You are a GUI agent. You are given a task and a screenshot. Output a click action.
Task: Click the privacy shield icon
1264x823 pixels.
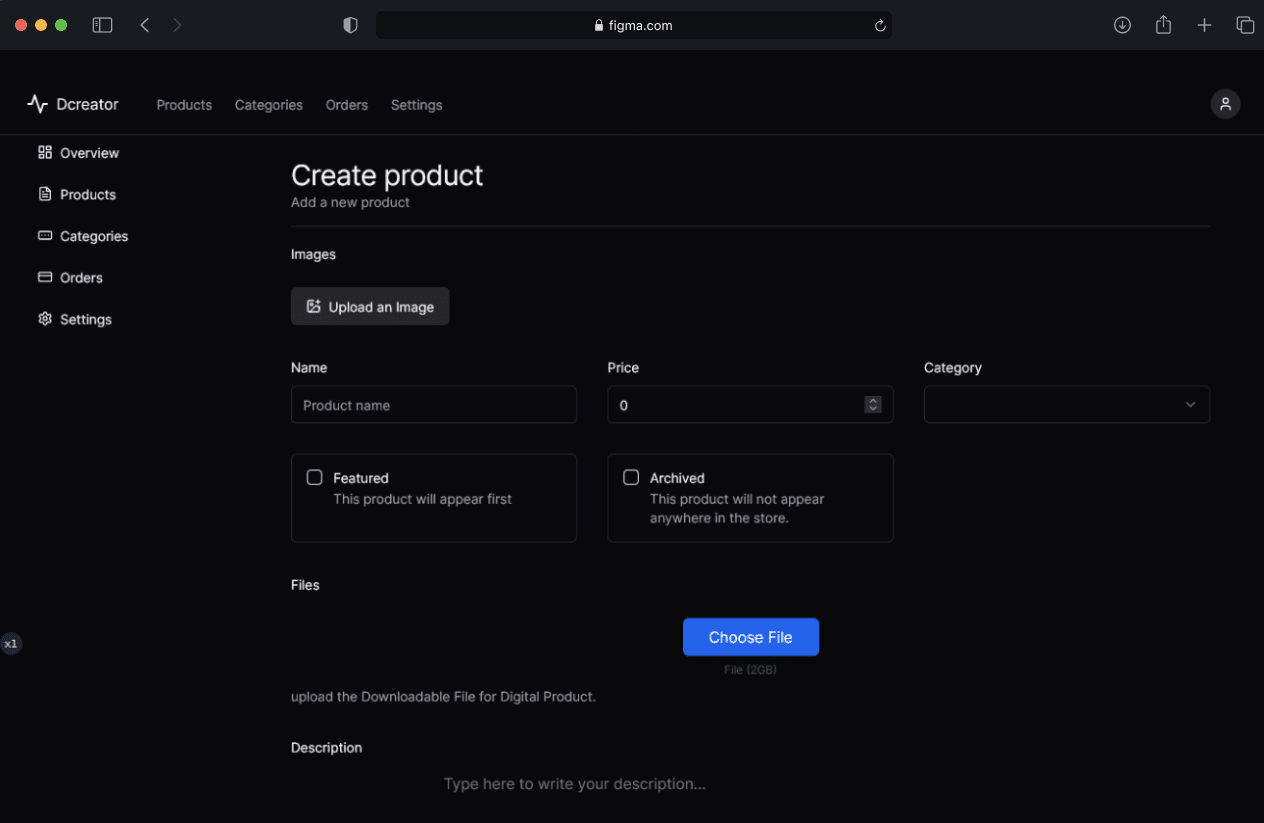350,25
